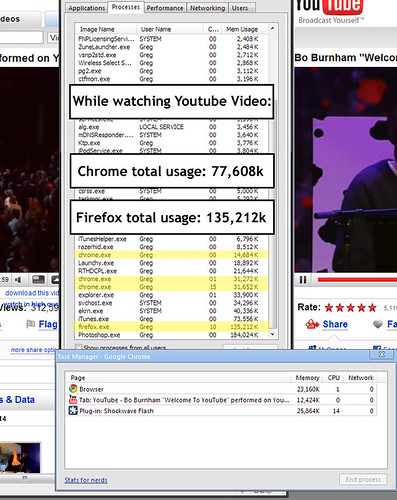Give a one-star rating with the first star

[329, 307]
